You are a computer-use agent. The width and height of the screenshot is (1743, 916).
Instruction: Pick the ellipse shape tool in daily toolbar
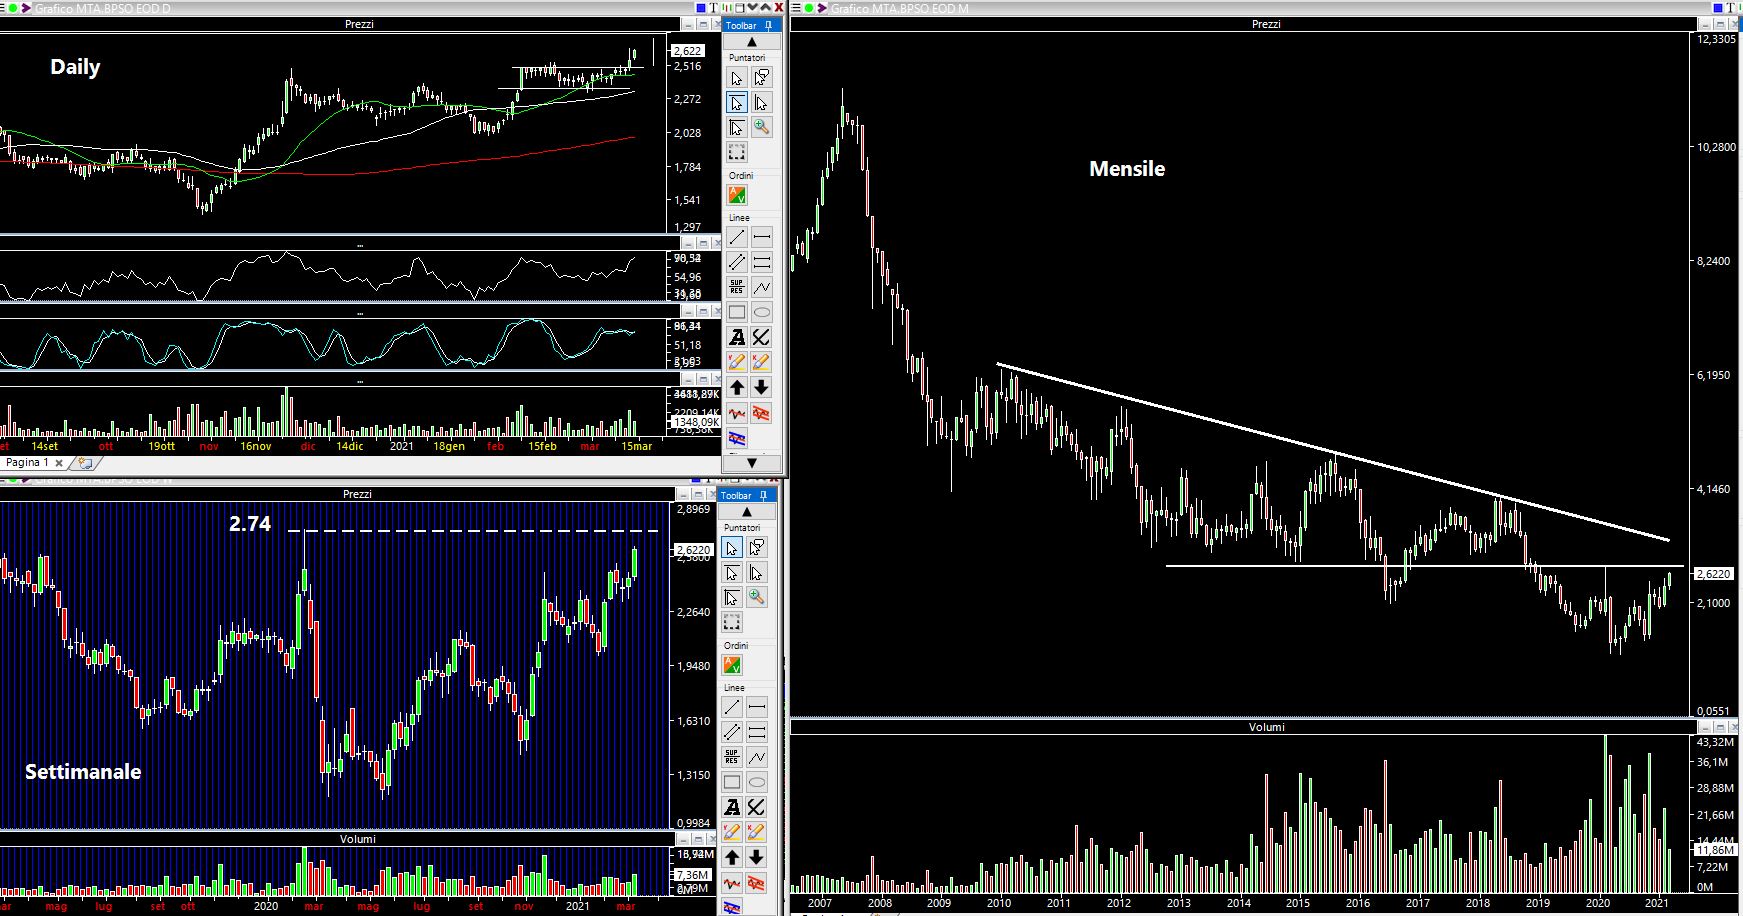pos(762,312)
